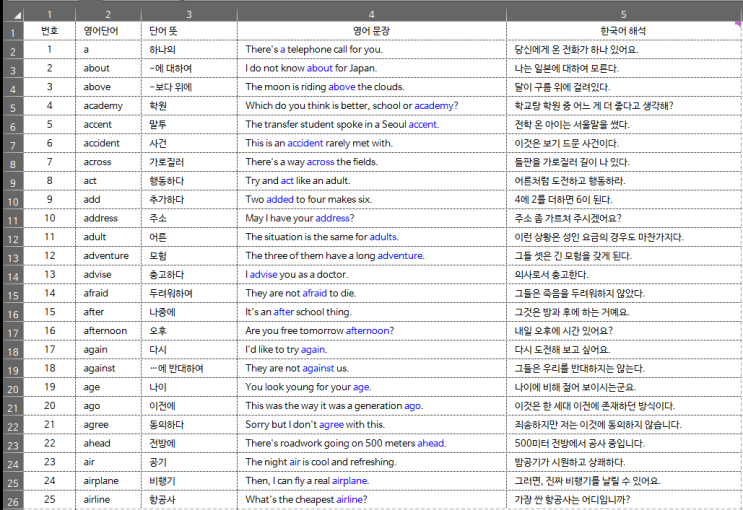Click the meaning cell '학원'
The width and height of the screenshot is (743, 510).
189,106
